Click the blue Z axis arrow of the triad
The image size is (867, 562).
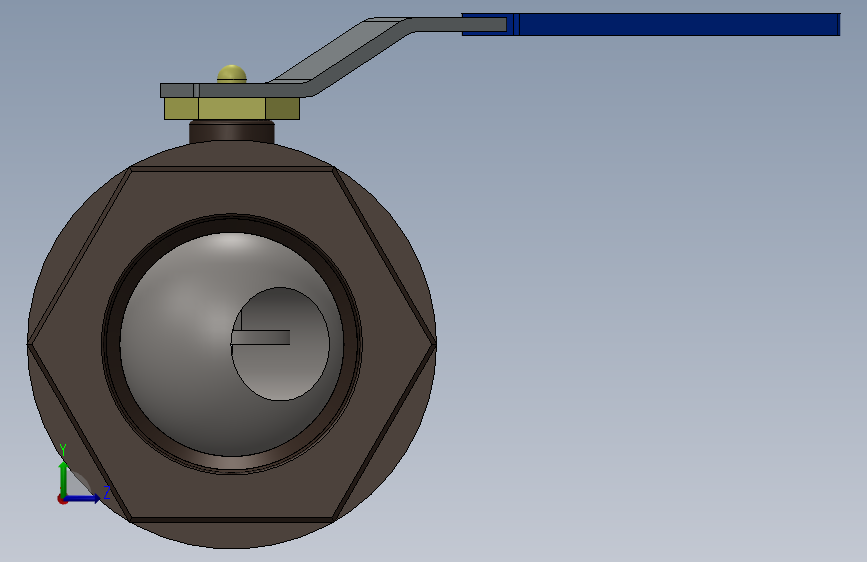[x=83, y=498]
